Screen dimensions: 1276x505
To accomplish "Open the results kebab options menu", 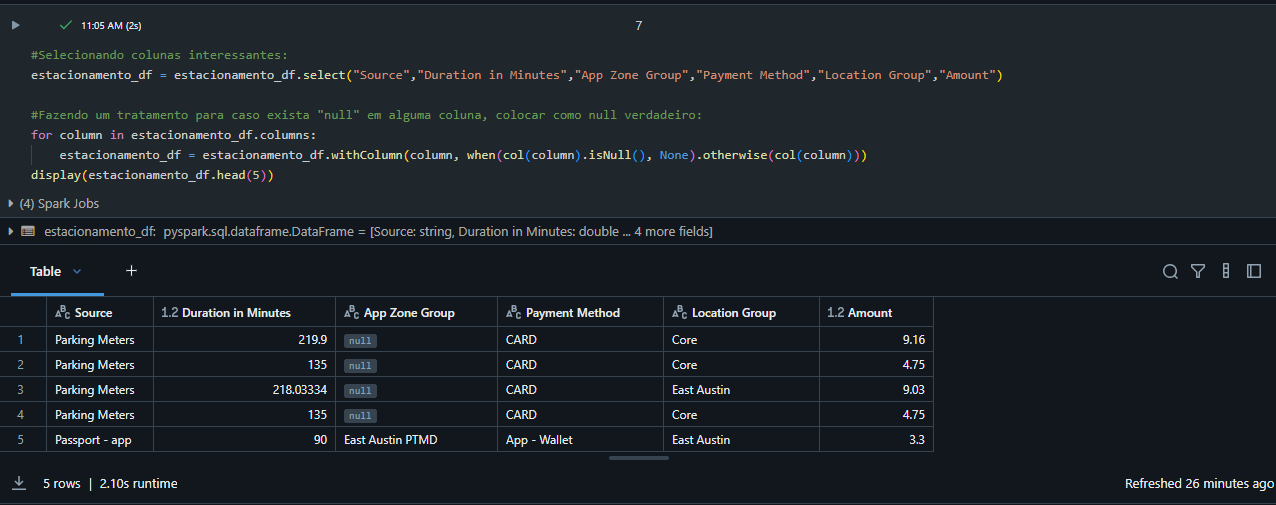I will pos(1226,271).
